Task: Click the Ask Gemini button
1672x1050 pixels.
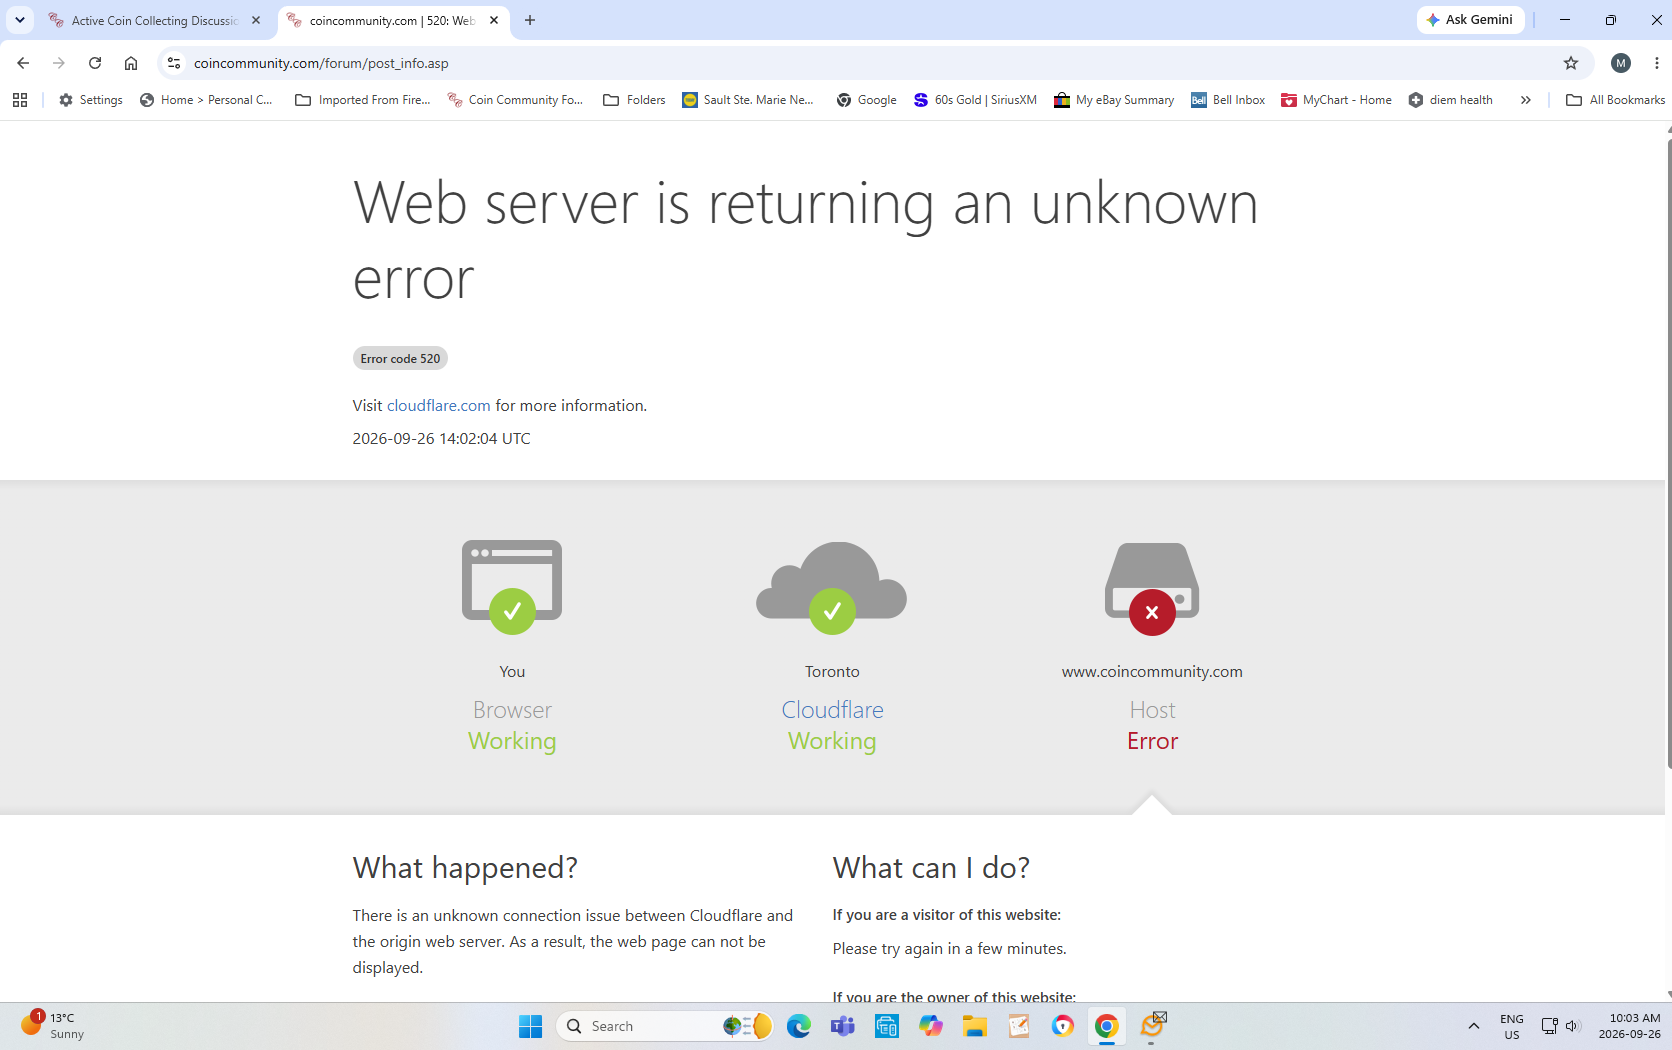Action: click(x=1470, y=20)
